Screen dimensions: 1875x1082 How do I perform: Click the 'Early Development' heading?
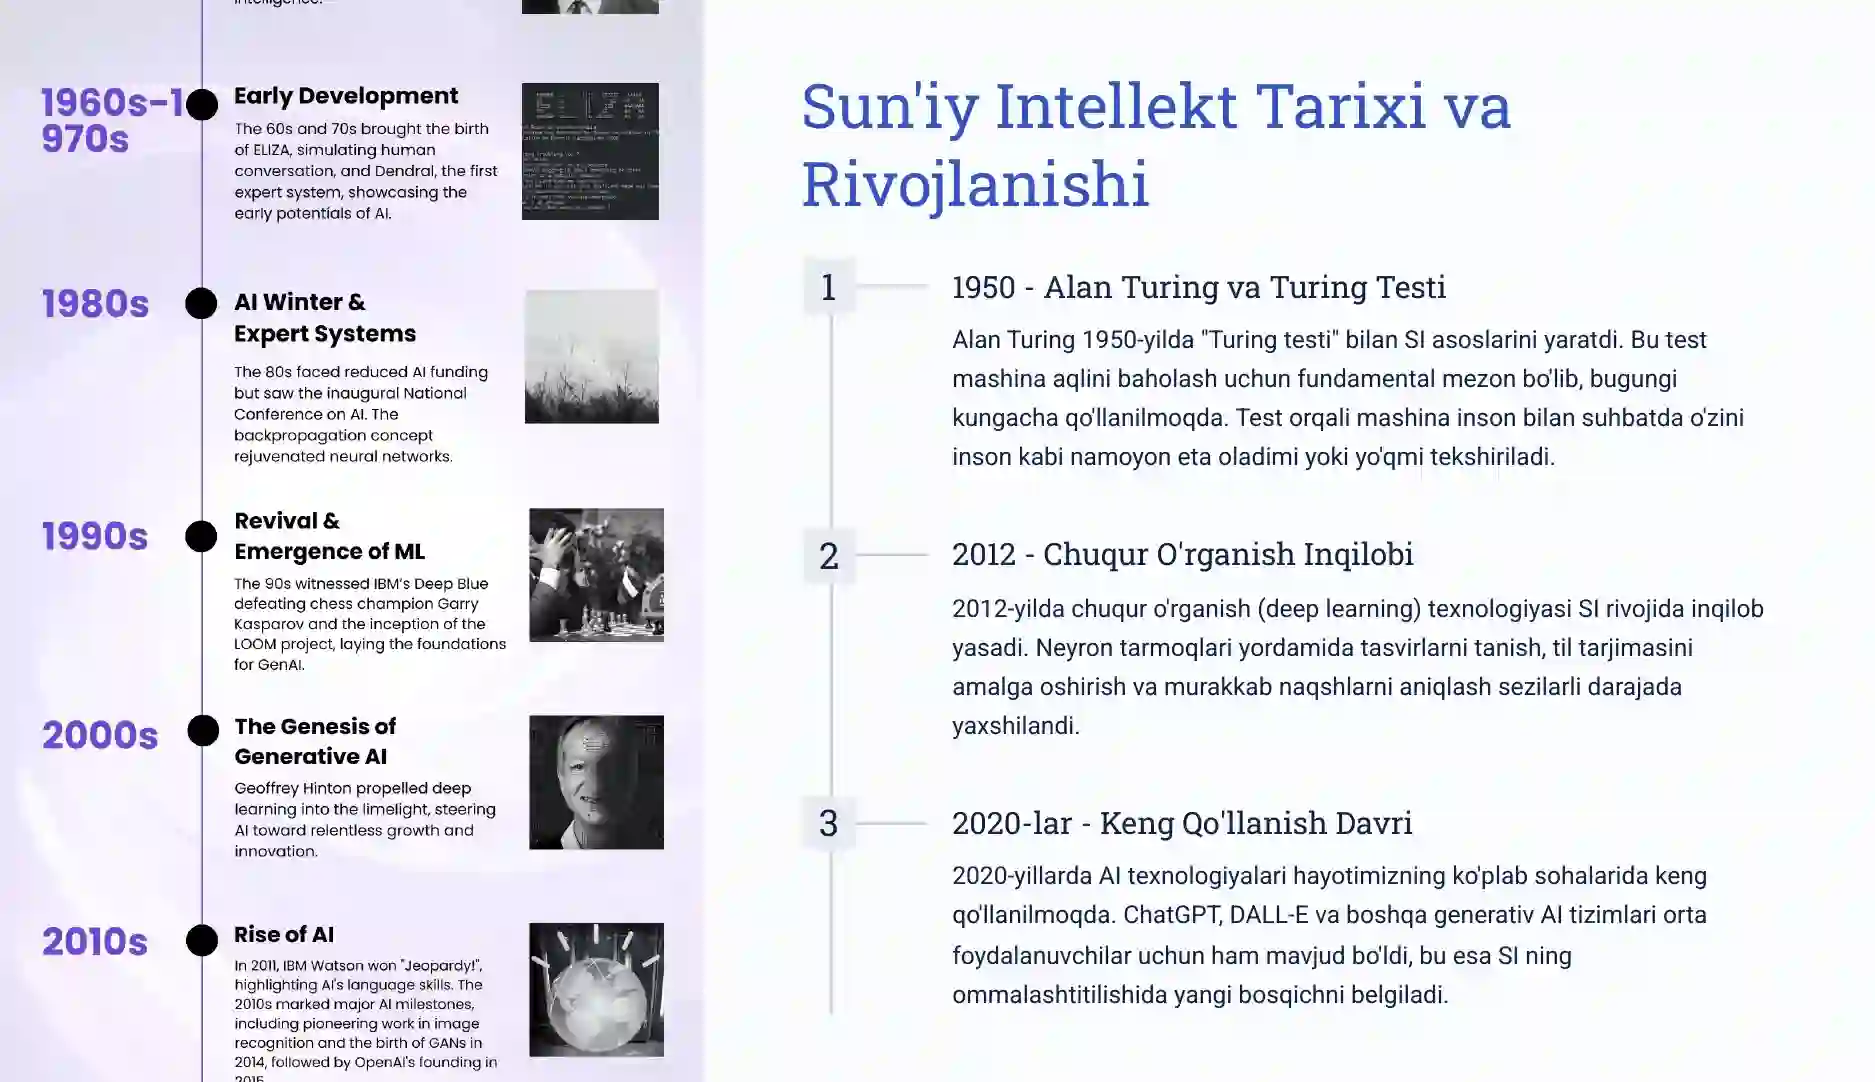tap(346, 96)
